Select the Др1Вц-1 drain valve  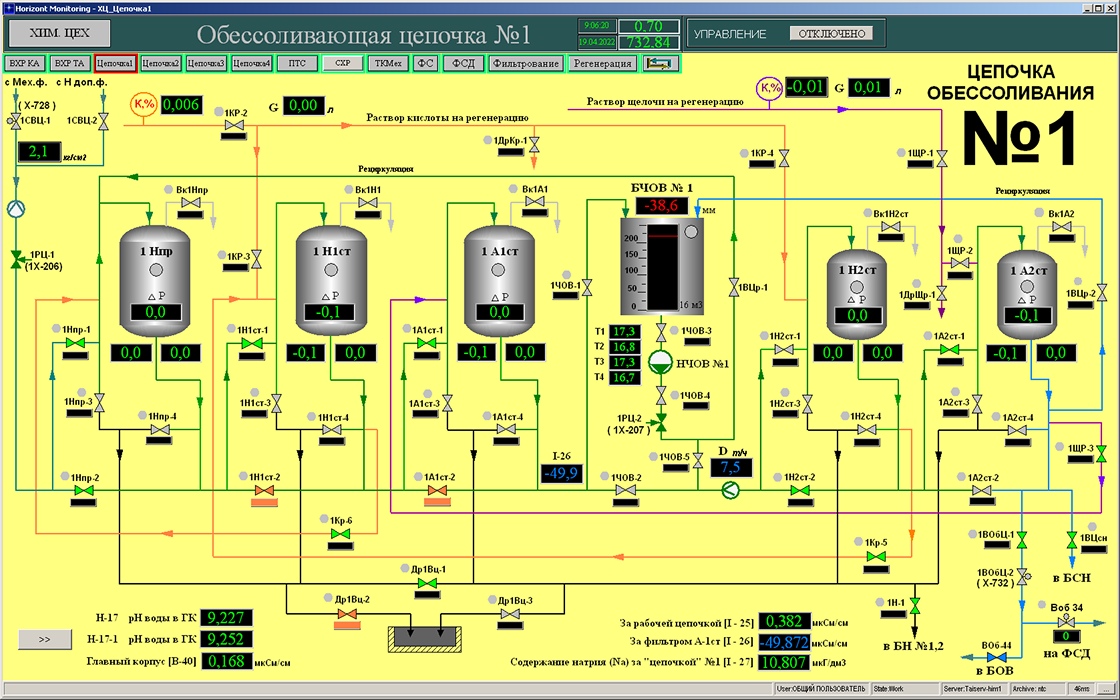point(427,583)
